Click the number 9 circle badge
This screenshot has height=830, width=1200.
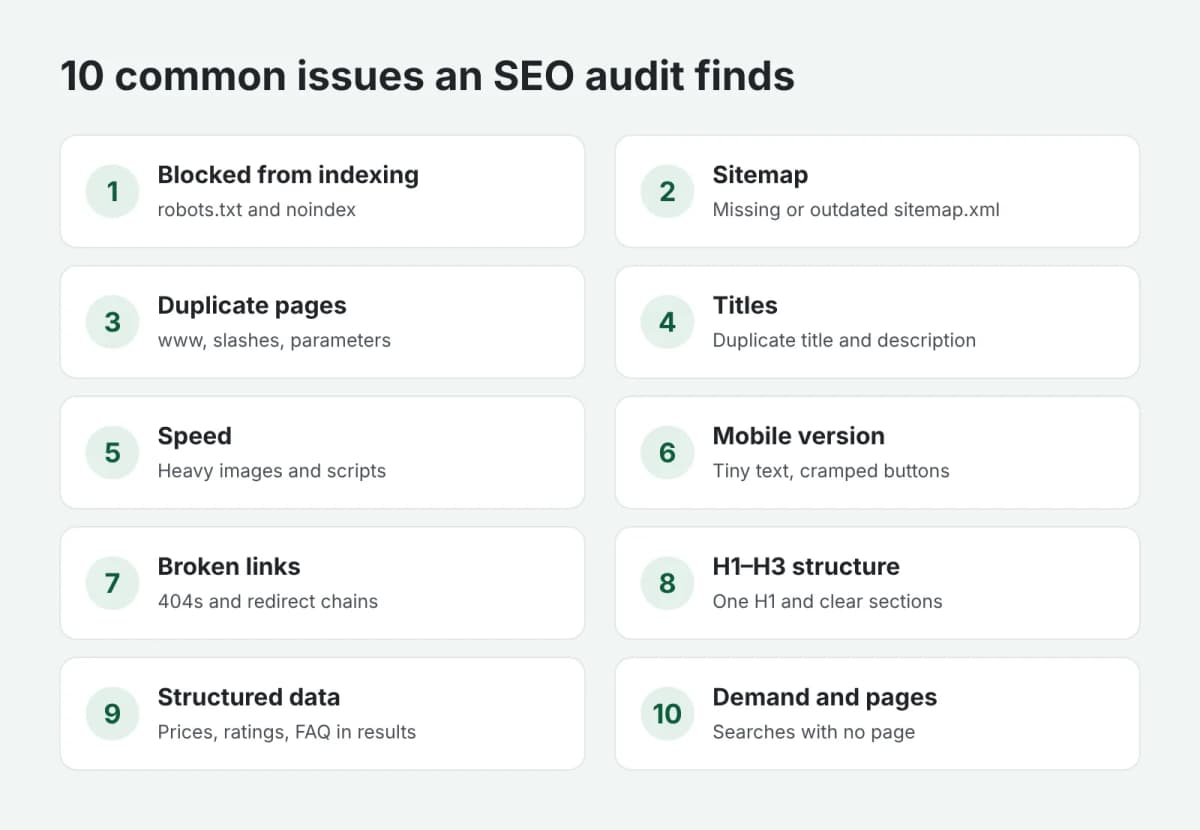click(112, 713)
